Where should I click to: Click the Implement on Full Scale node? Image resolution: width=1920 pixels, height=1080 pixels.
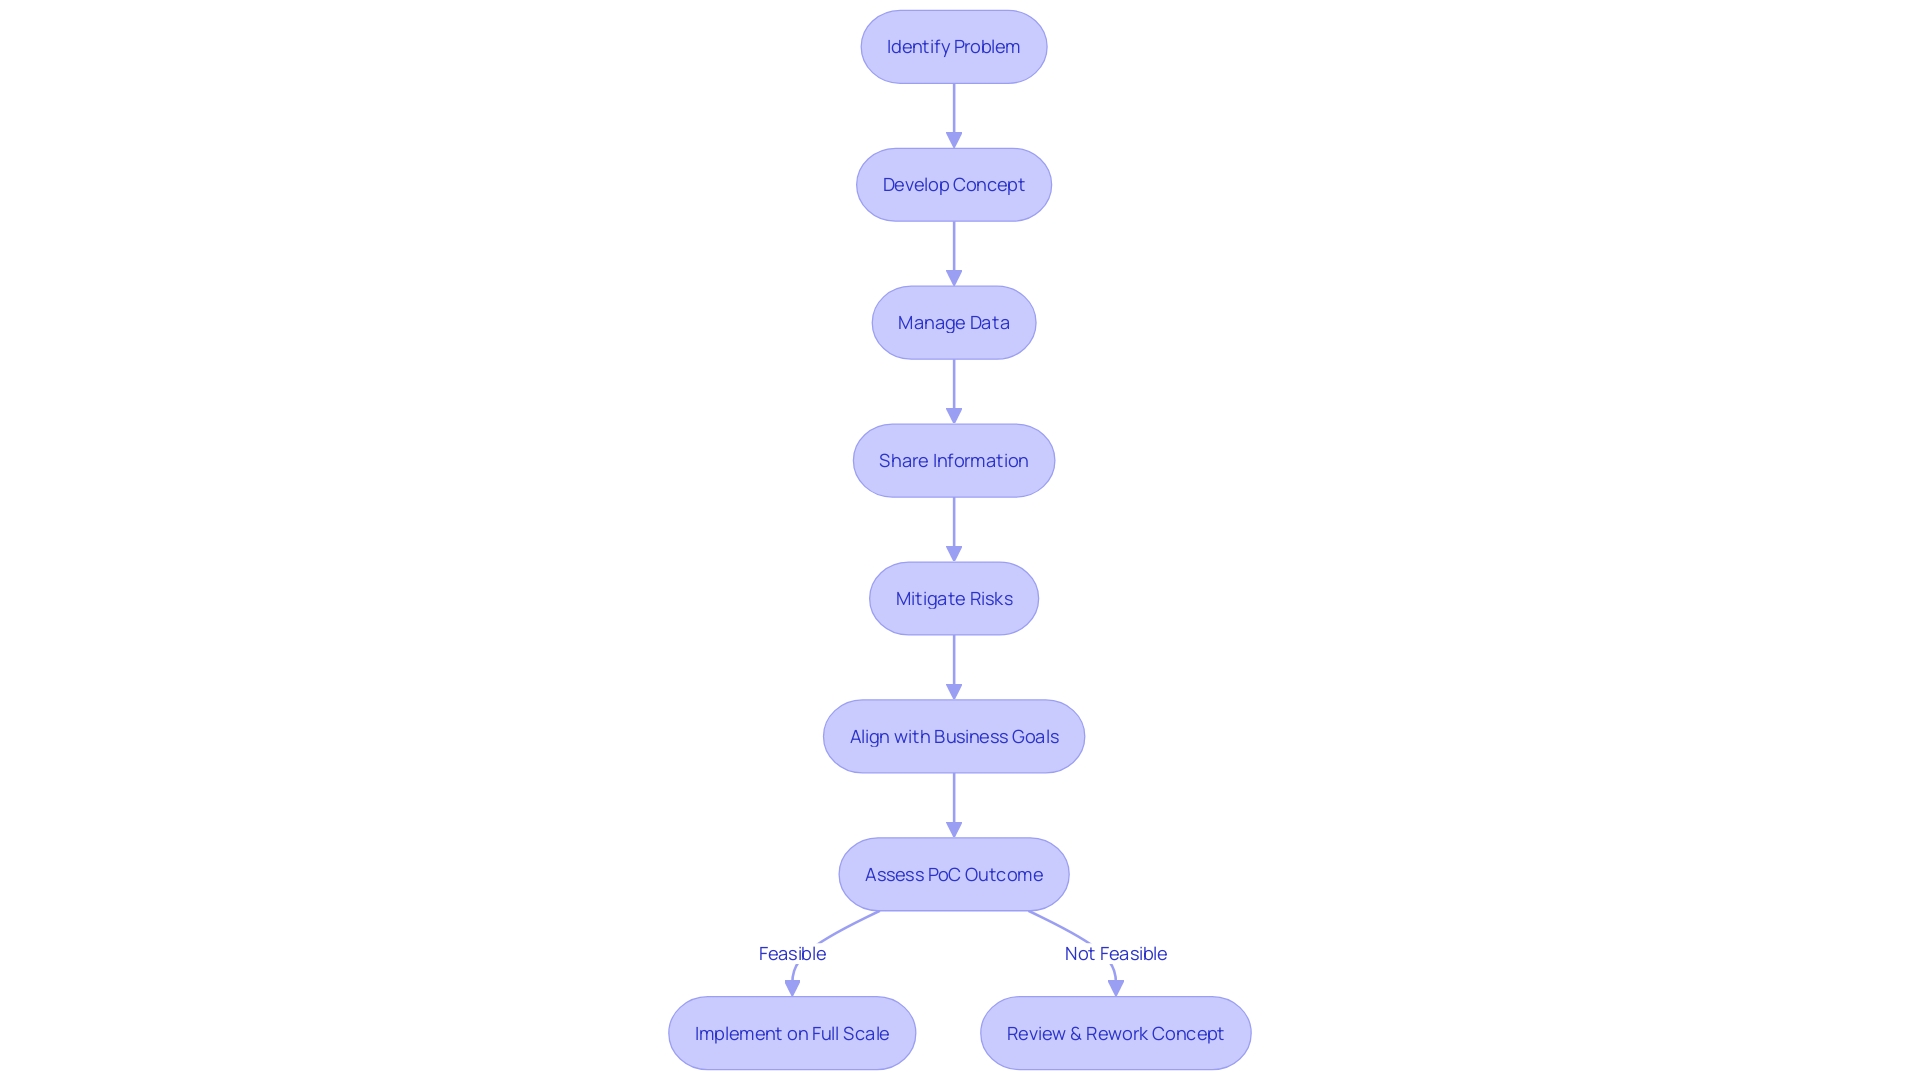click(x=791, y=1033)
